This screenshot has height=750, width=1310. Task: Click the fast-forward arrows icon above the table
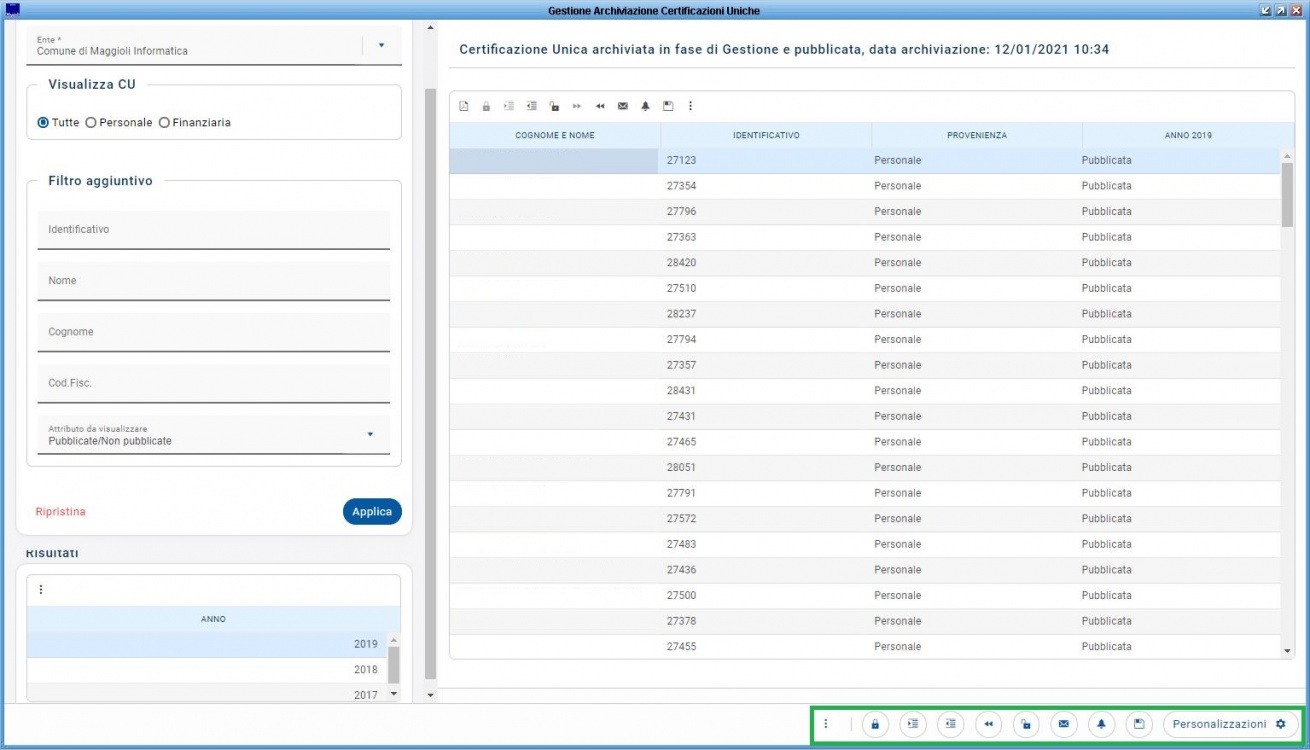tap(577, 106)
